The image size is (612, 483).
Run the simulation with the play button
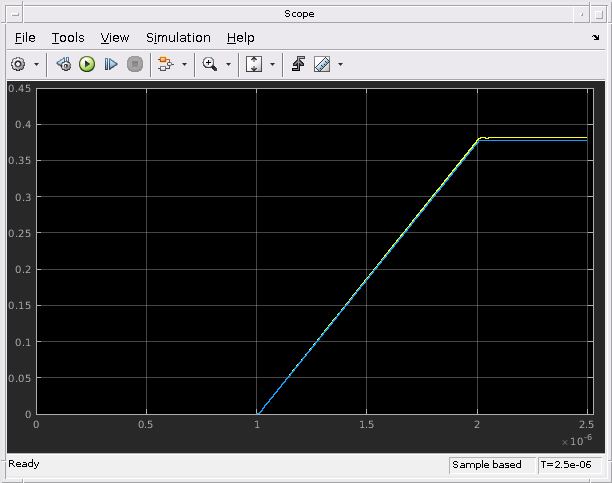tap(87, 64)
